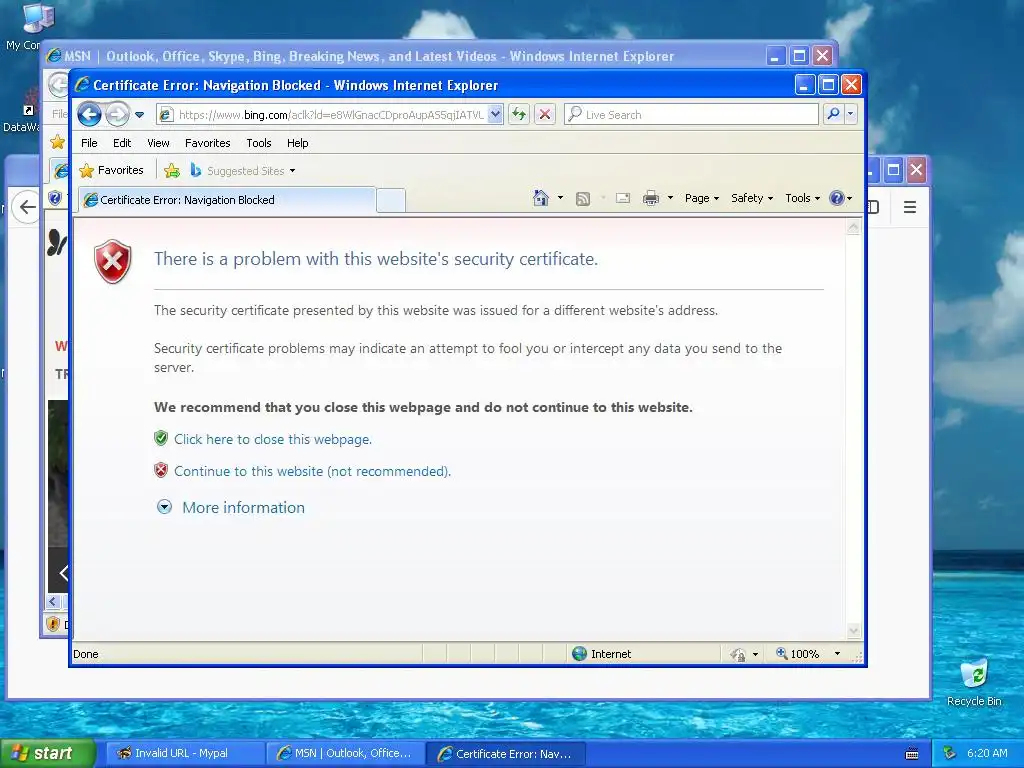Click the 100% zoom level button
Viewport: 1024px width, 768px height.
[798, 654]
